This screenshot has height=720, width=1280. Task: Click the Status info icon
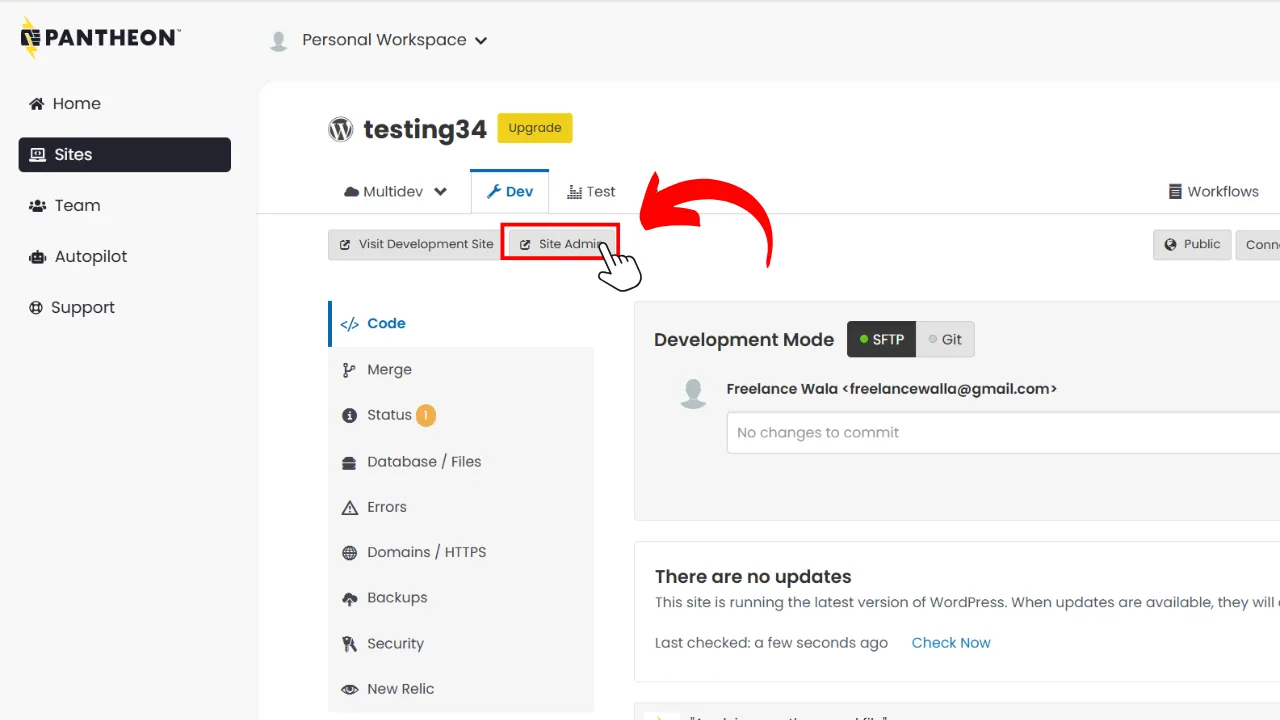(349, 415)
